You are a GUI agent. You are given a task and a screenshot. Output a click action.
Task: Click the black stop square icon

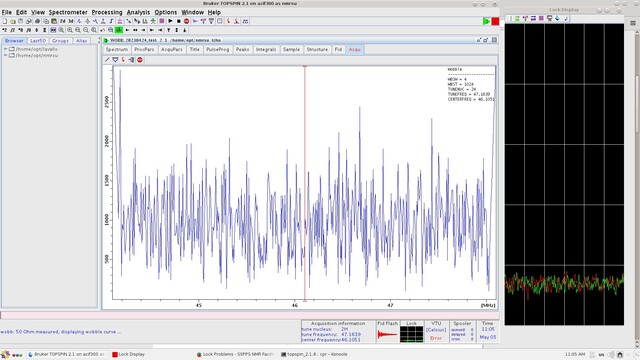[178, 21]
